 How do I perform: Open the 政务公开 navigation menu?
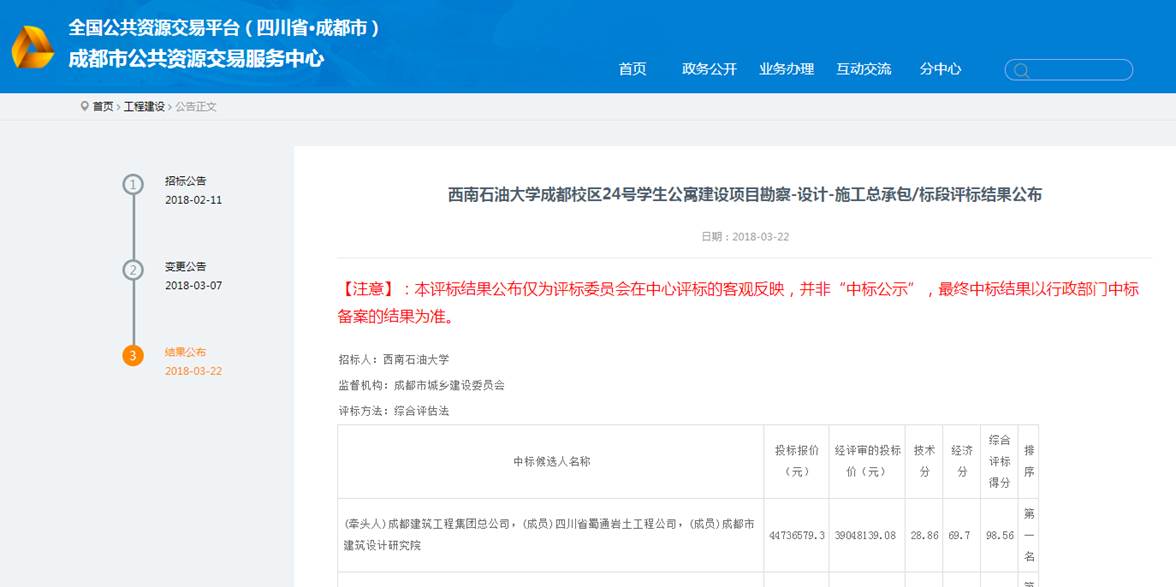[x=710, y=69]
